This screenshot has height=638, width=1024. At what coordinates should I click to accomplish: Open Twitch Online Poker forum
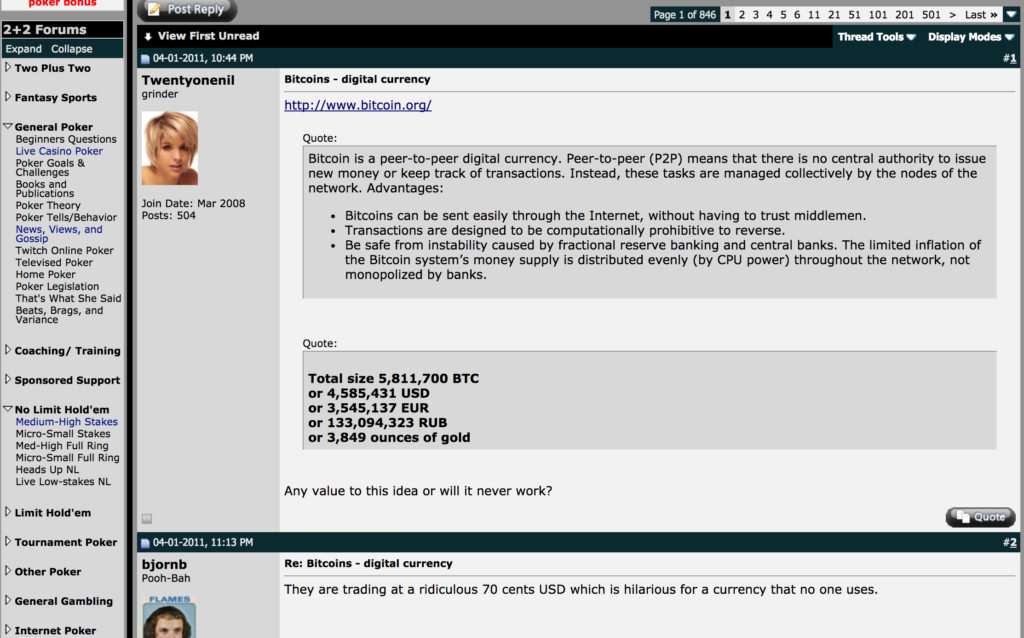click(x=64, y=250)
